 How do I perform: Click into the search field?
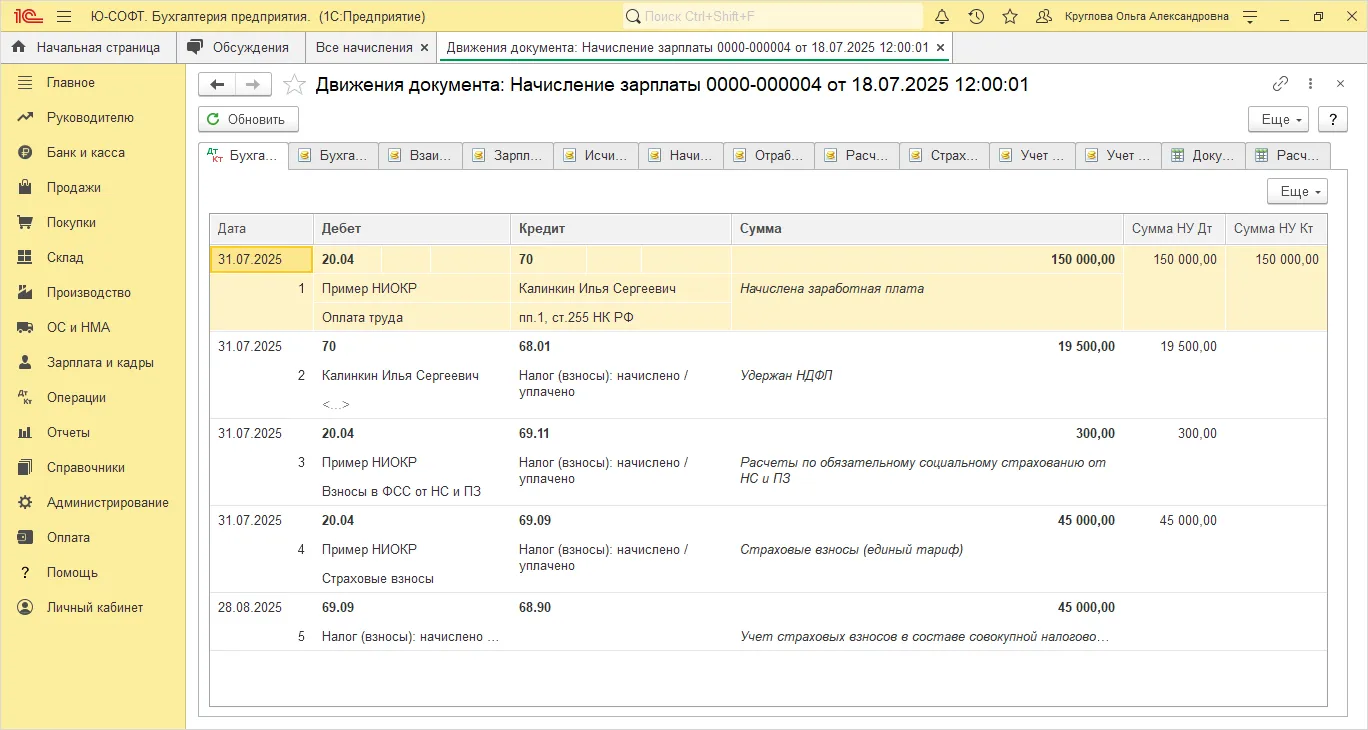[773, 16]
